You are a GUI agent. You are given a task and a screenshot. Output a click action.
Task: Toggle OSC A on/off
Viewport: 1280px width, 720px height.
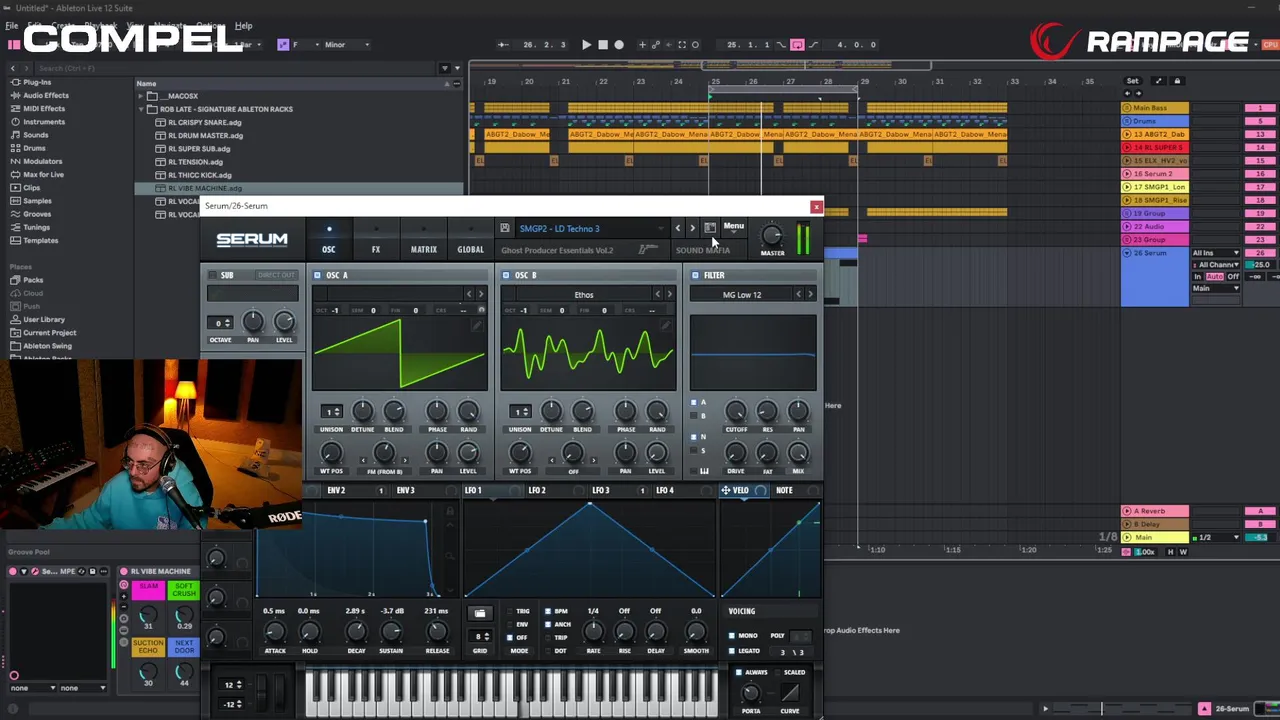[x=318, y=275]
